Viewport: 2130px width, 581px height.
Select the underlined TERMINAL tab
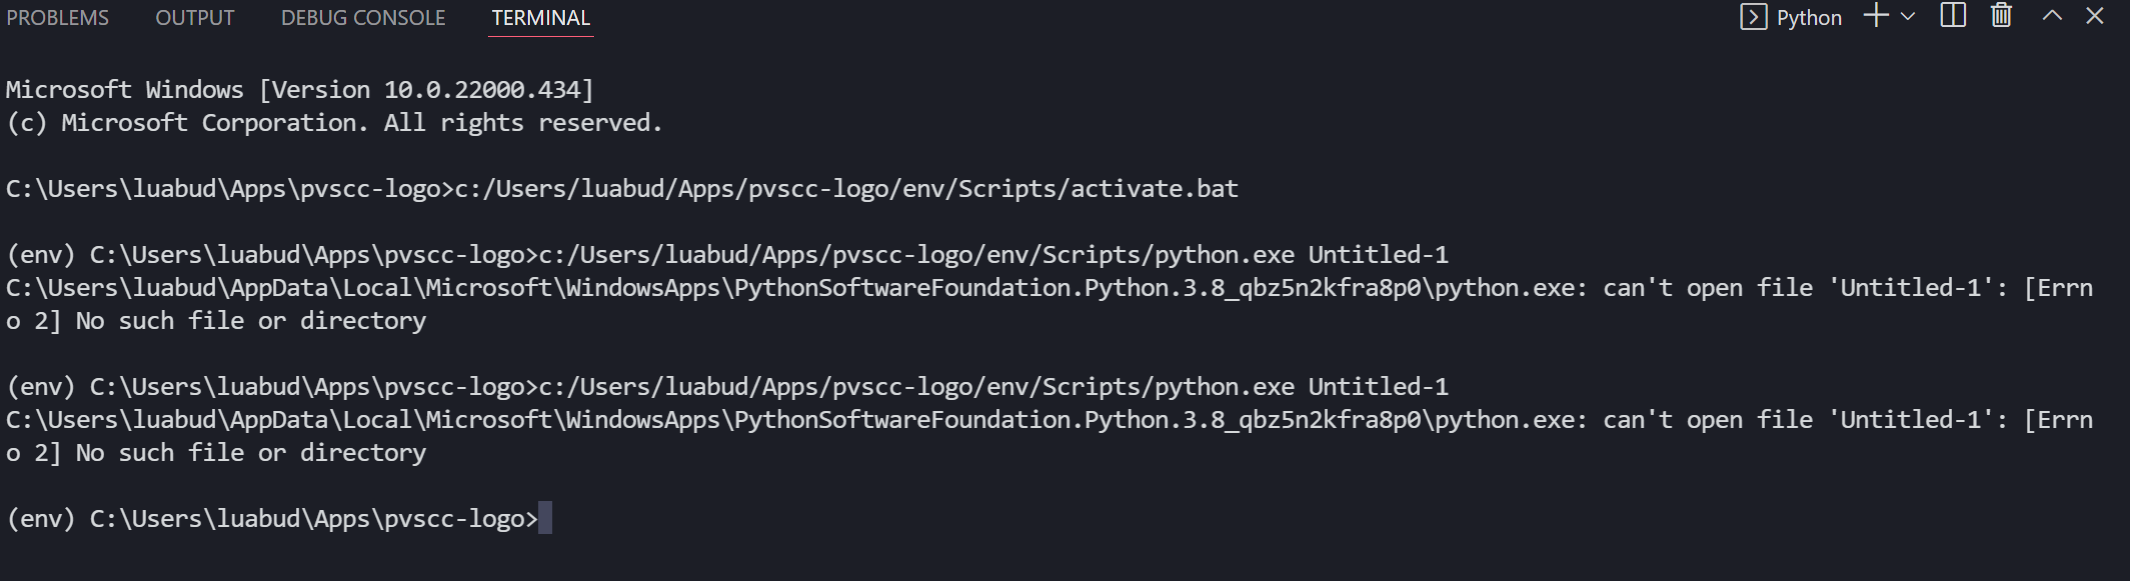point(540,17)
